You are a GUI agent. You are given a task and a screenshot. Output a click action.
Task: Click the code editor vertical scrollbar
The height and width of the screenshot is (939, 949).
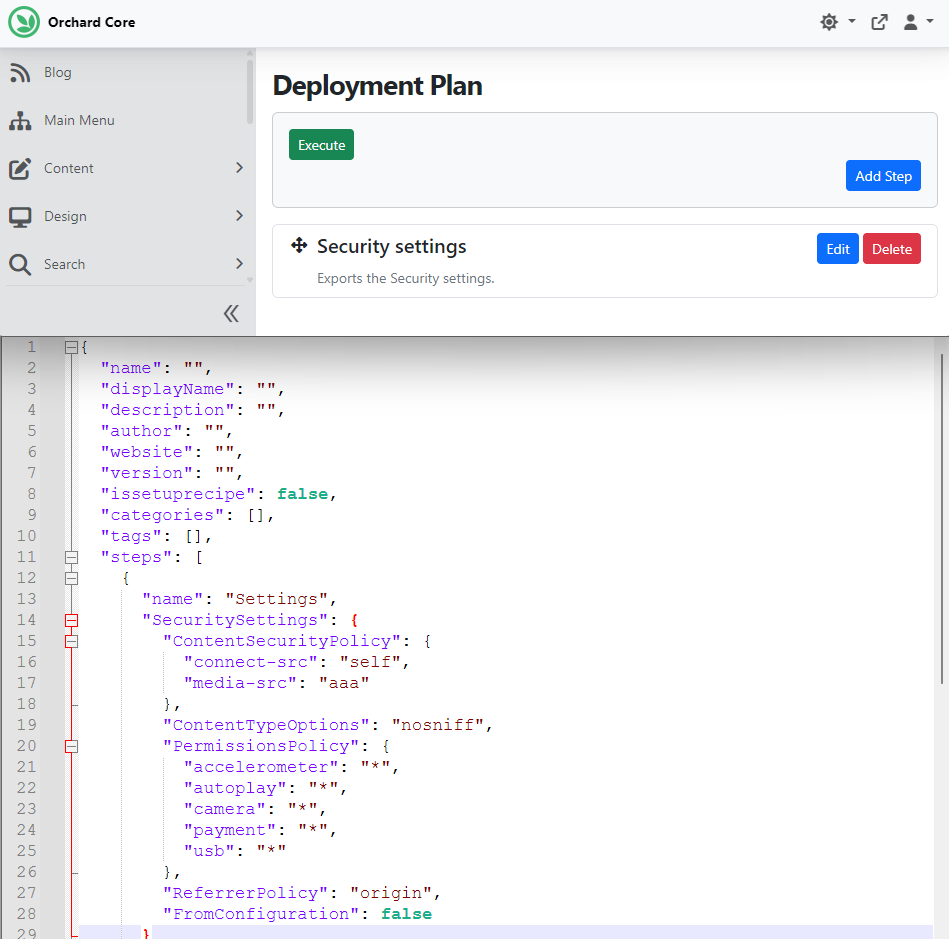click(942, 519)
